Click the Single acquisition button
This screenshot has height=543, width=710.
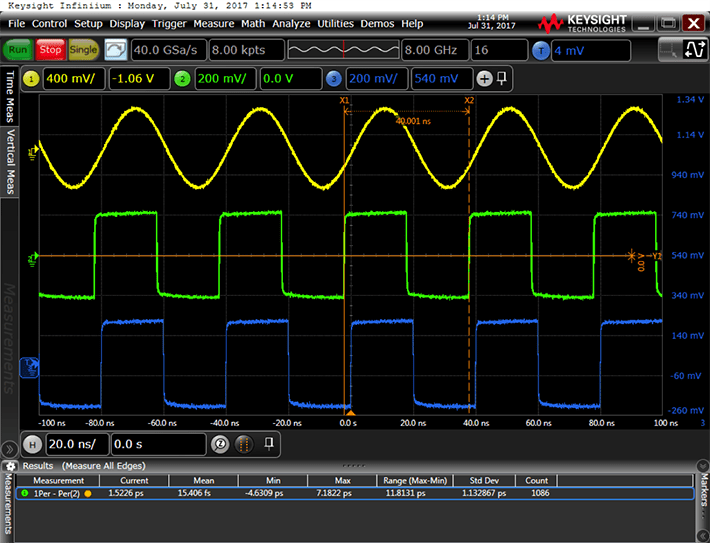click(x=83, y=50)
